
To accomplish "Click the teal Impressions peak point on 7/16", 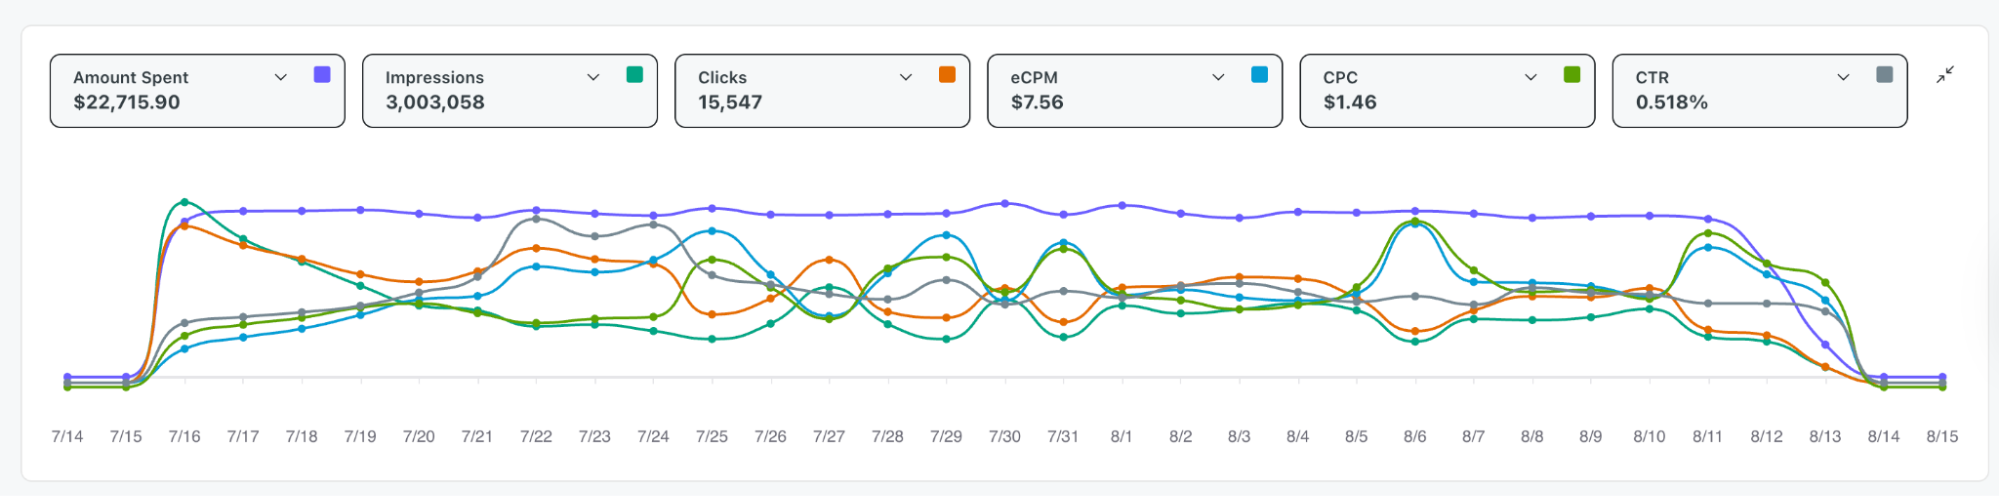I will click(x=184, y=202).
